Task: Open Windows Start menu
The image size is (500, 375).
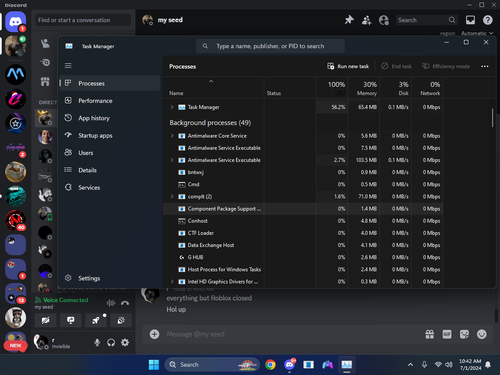Action: click(154, 364)
